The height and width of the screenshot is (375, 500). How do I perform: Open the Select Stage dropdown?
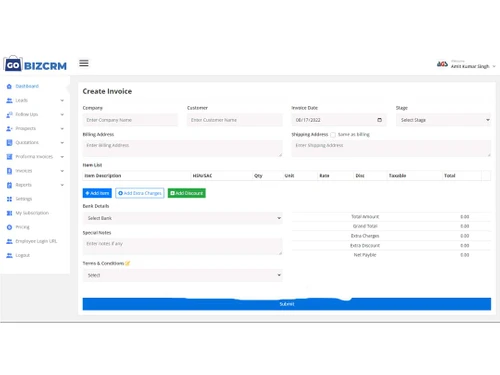click(443, 120)
